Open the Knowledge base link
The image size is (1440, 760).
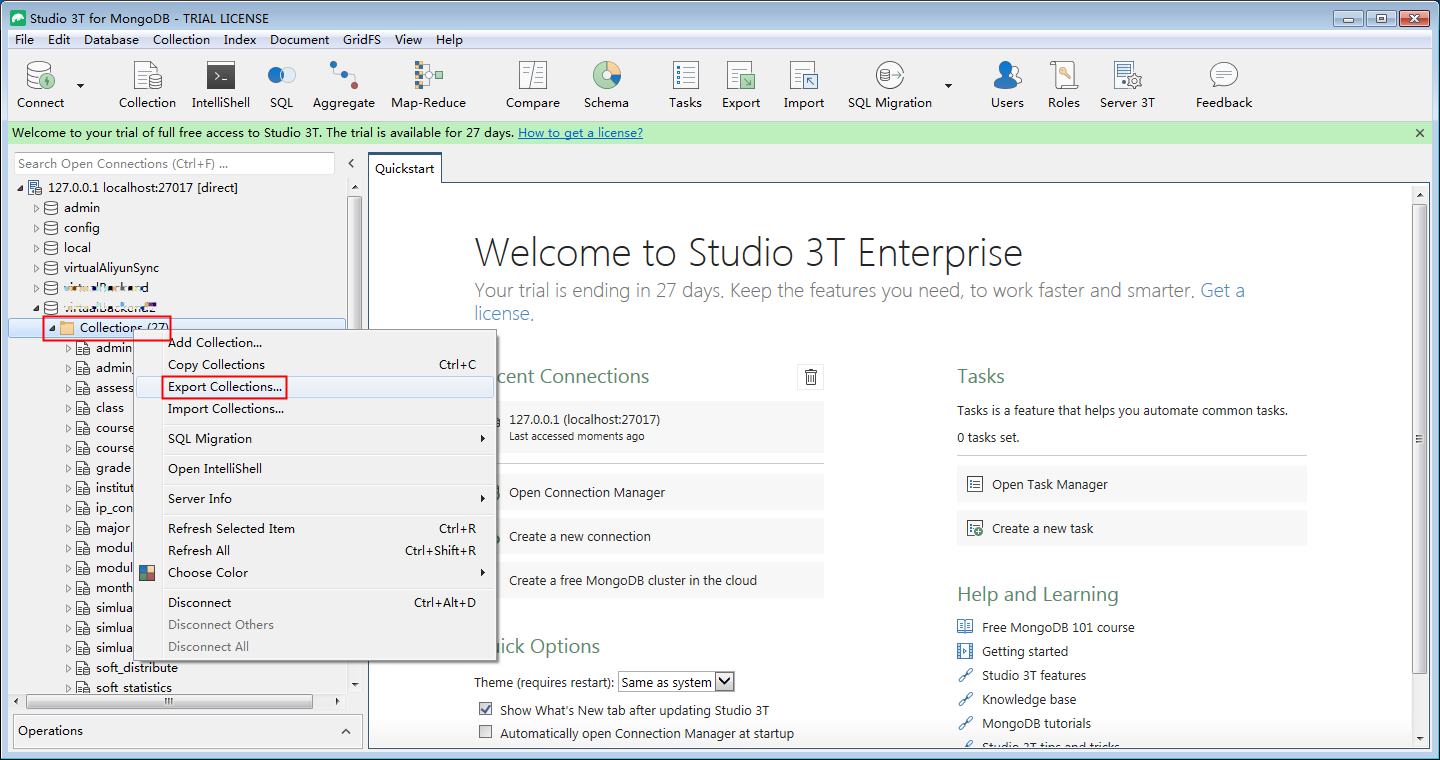coord(1029,699)
